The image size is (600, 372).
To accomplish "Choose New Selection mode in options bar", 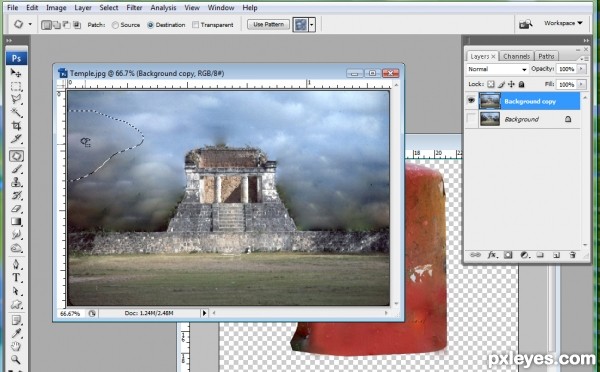I will pyautogui.click(x=46, y=25).
